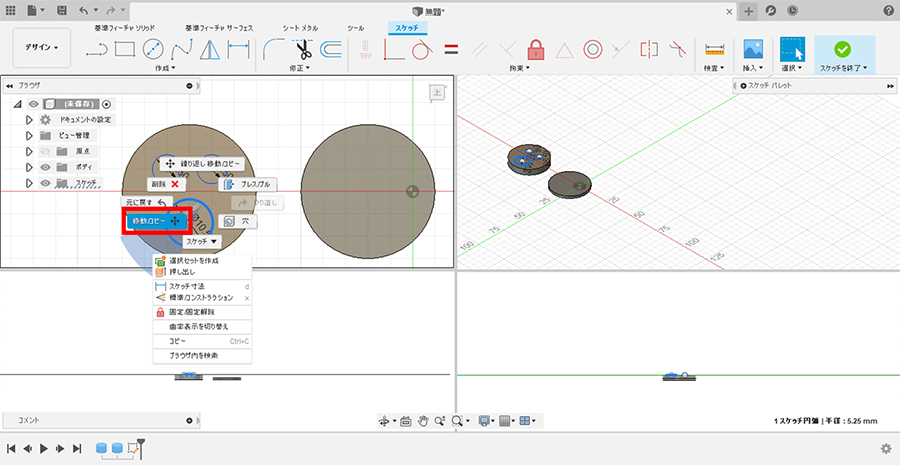Open the スケッチ dropdown in marking menu
Screen dimensions: 900x465
click(x=201, y=242)
